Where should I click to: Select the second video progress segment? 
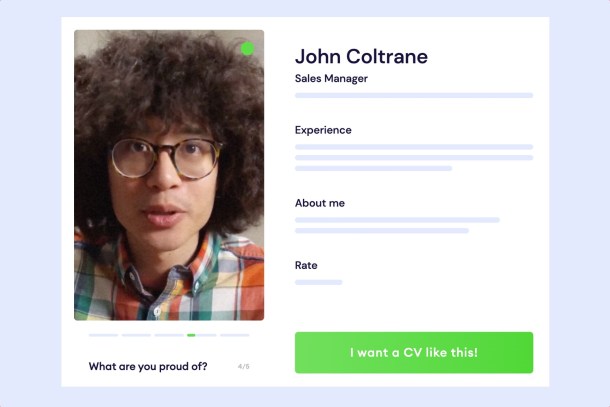click(136, 335)
